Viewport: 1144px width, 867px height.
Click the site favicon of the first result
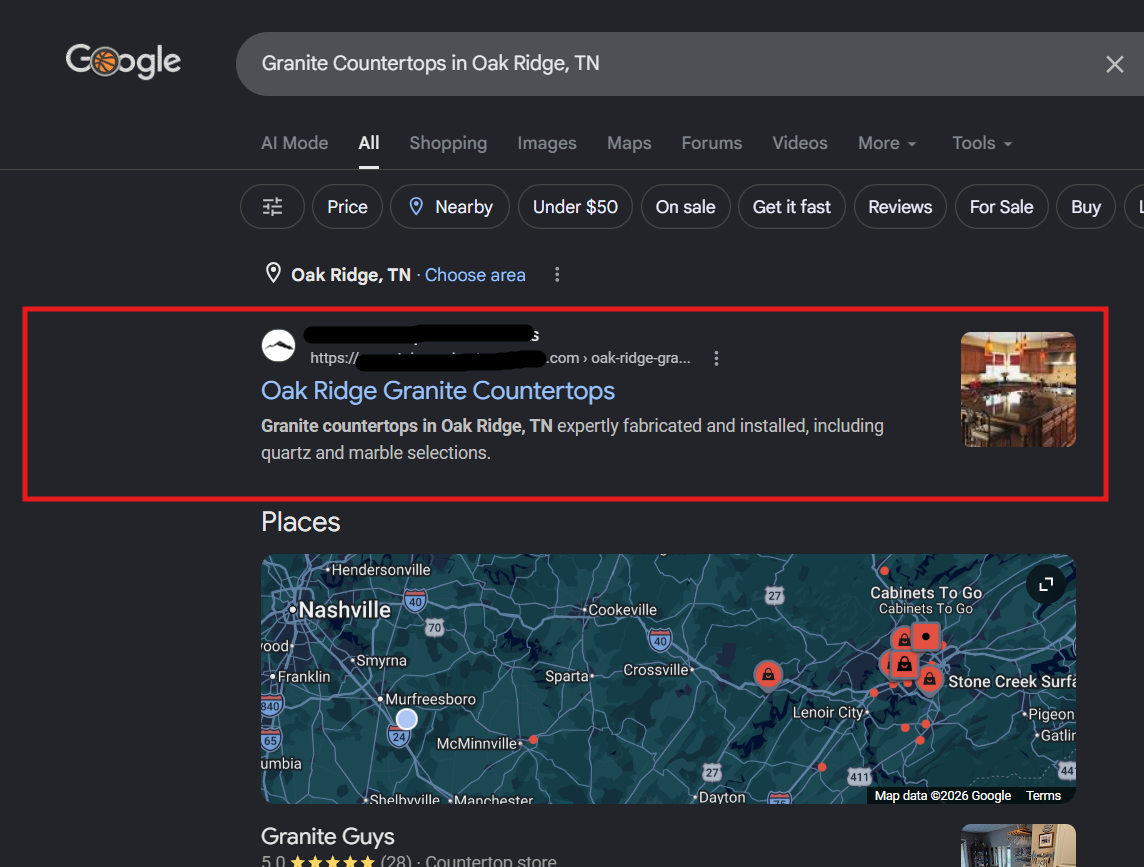pos(278,345)
